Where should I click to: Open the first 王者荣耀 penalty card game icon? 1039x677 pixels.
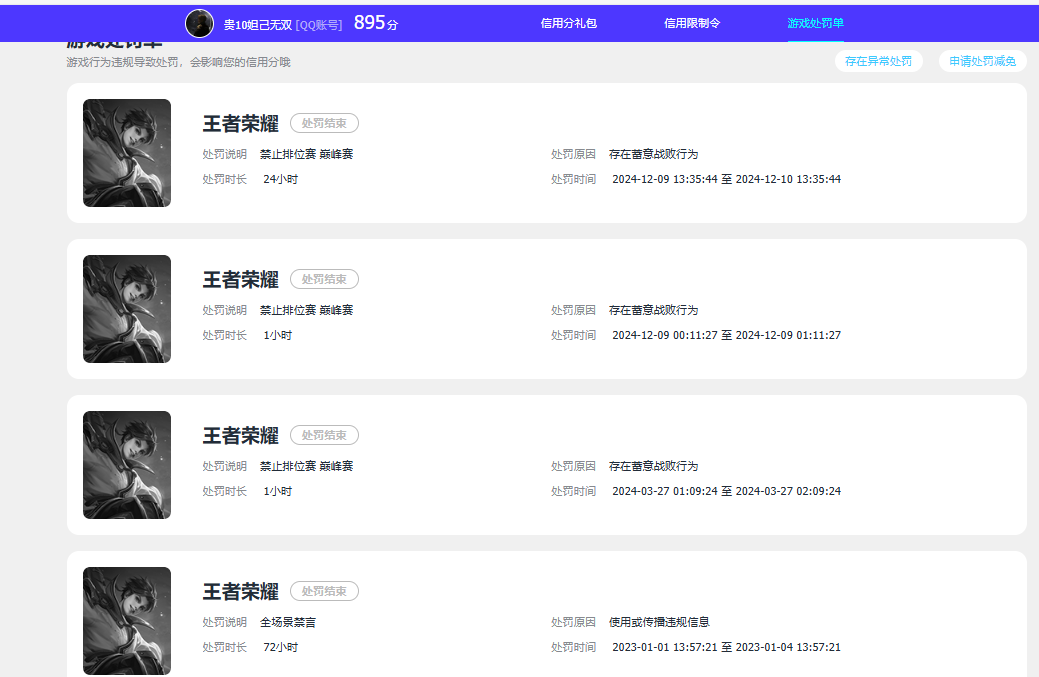point(126,153)
